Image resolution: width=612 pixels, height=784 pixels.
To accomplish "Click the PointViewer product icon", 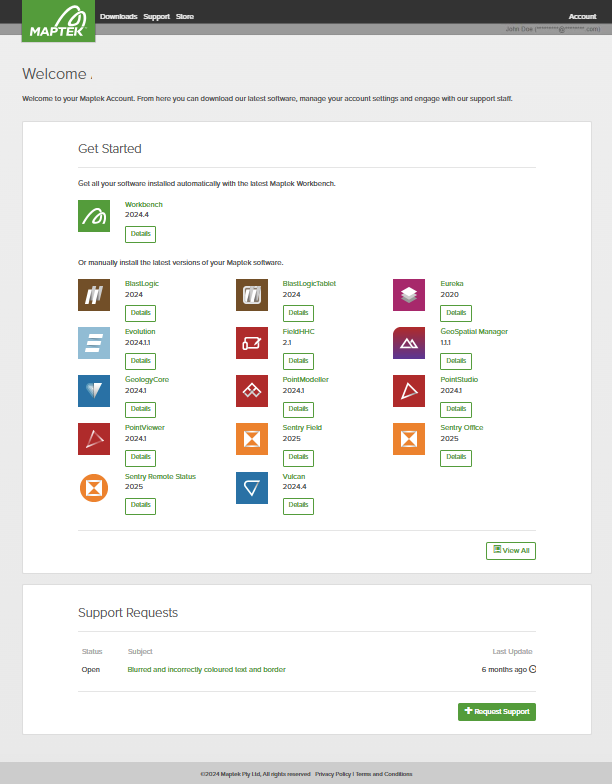I will tap(94, 439).
